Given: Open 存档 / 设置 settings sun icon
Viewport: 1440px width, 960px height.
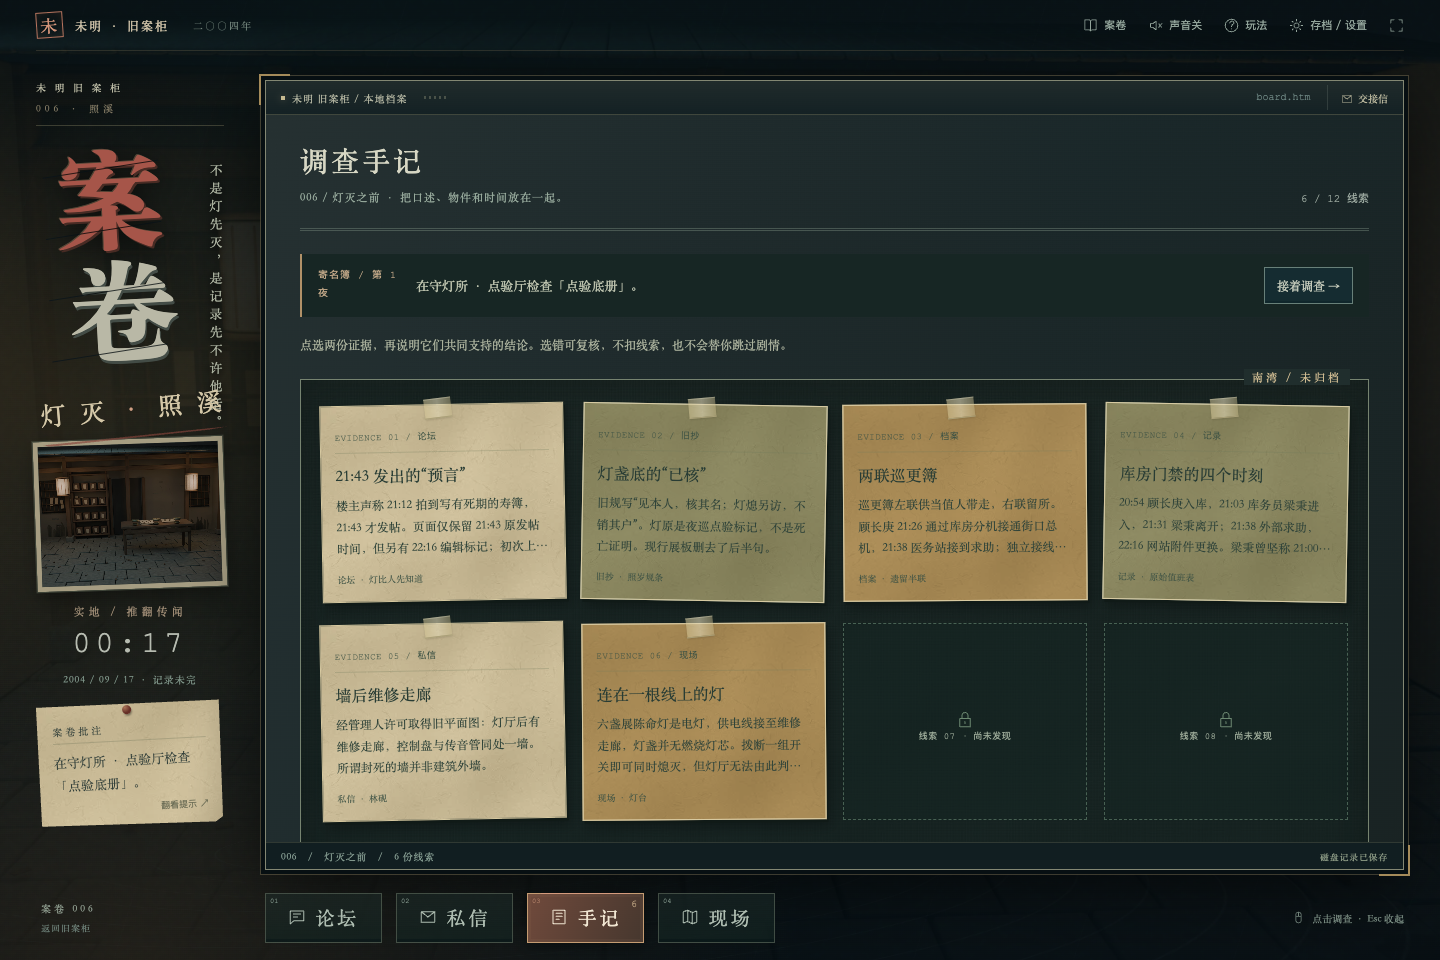Looking at the screenshot, I should click(1328, 25).
